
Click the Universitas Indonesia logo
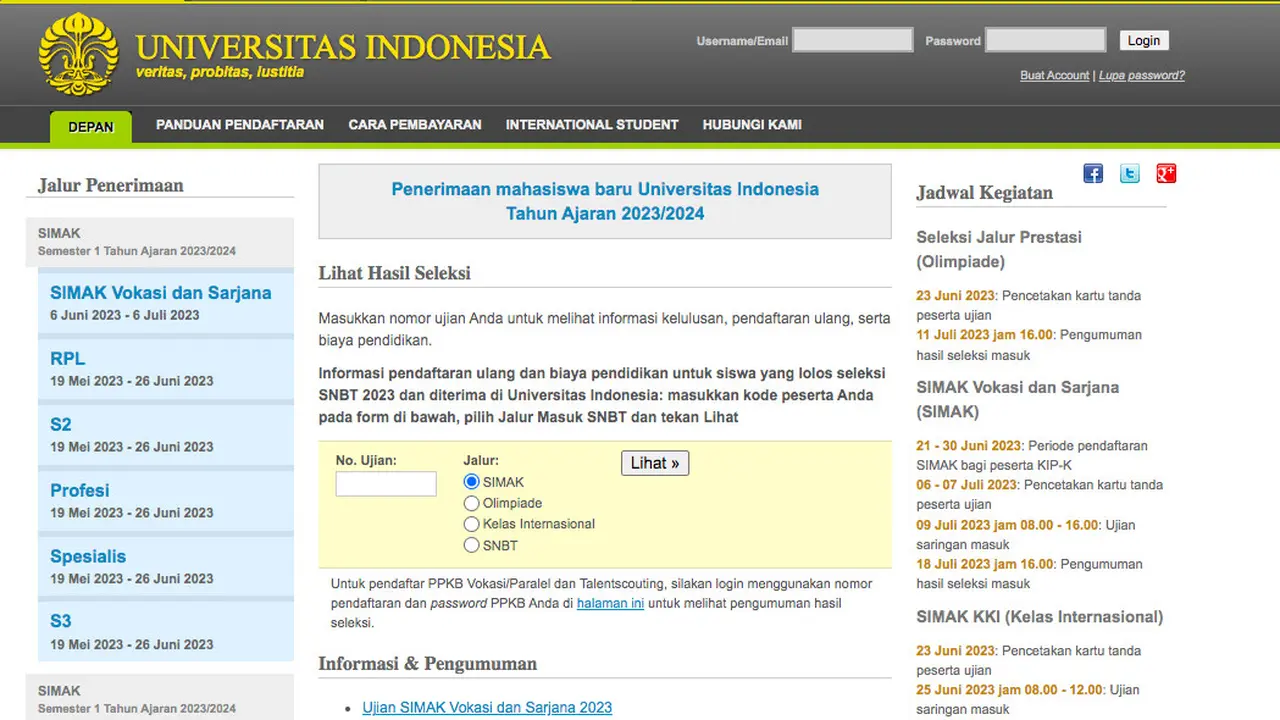[x=78, y=52]
